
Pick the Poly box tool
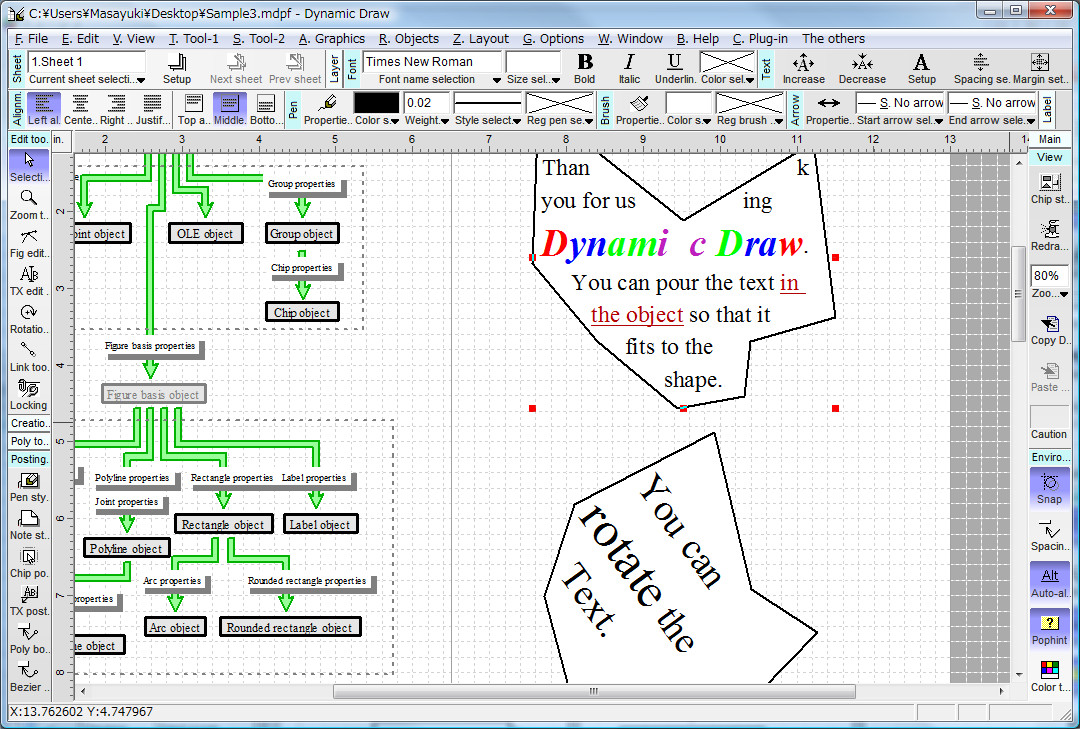29,639
